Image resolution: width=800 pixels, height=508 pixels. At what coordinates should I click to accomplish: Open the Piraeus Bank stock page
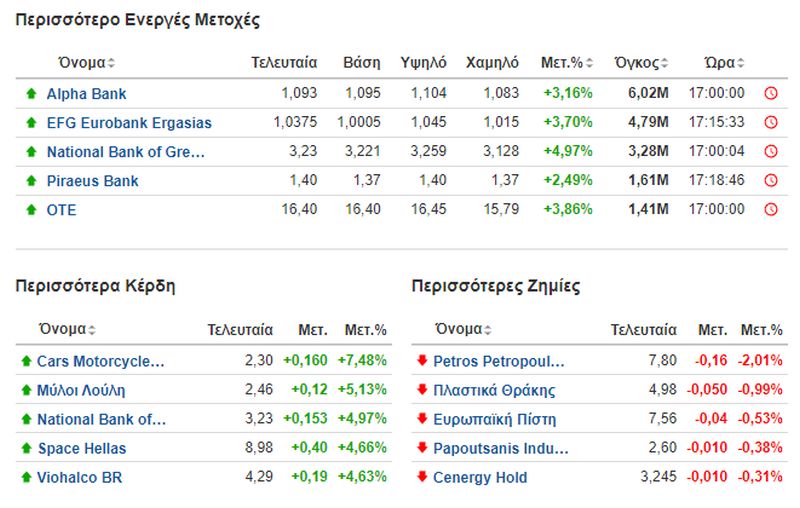92,181
